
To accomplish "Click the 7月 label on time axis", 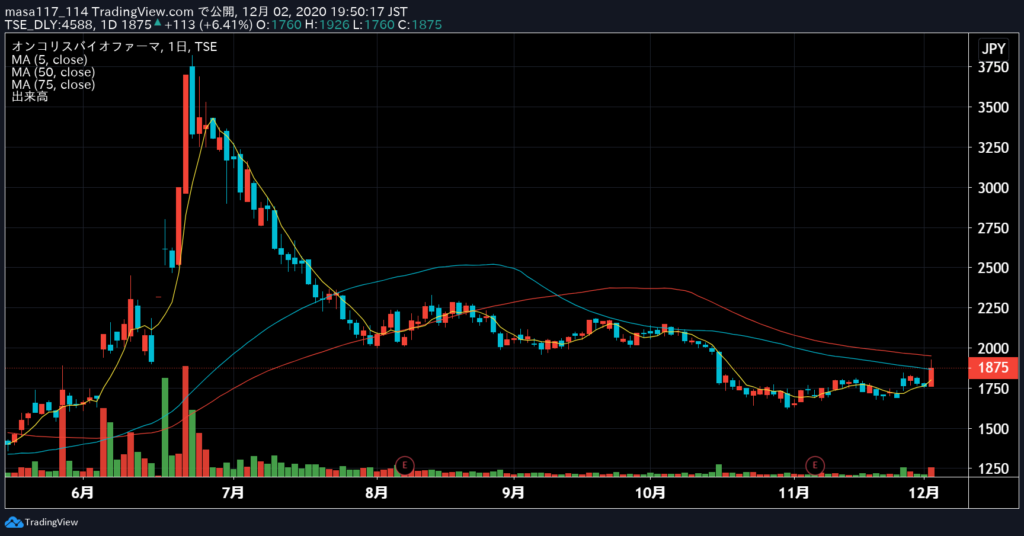I will pyautogui.click(x=232, y=492).
